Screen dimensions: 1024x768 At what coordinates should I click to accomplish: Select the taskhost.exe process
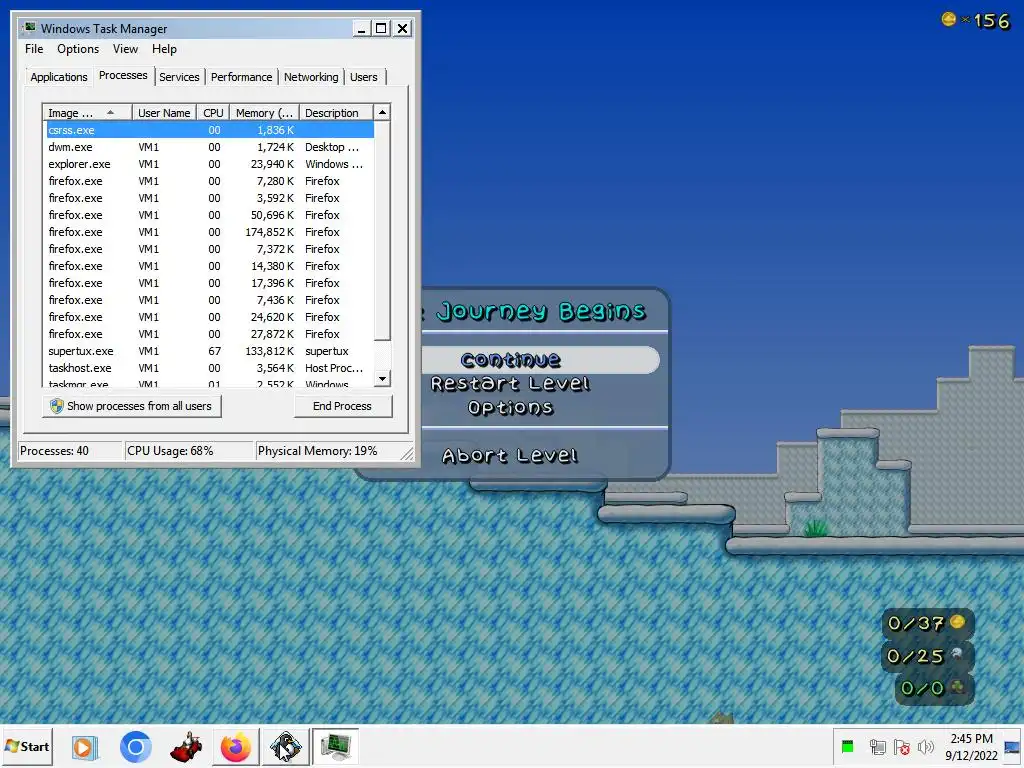pyautogui.click(x=209, y=368)
